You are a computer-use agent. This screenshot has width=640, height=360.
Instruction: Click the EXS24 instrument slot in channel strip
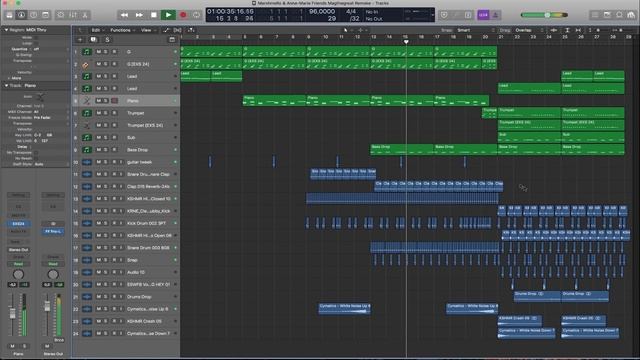[x=18, y=224]
